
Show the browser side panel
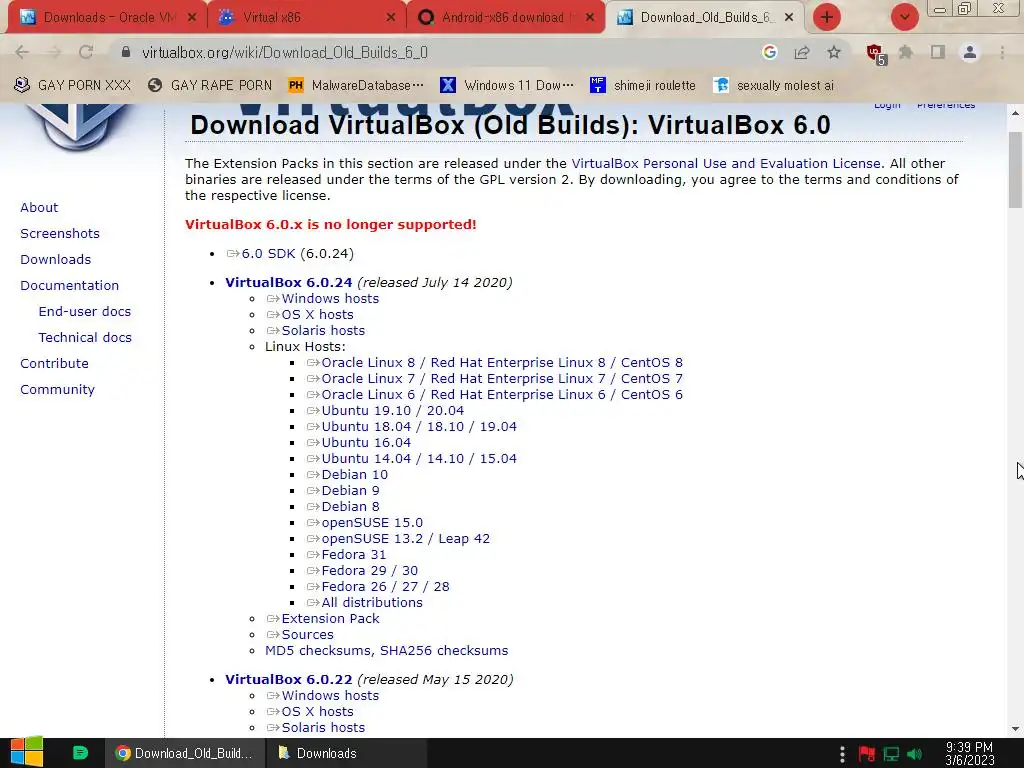tap(938, 52)
